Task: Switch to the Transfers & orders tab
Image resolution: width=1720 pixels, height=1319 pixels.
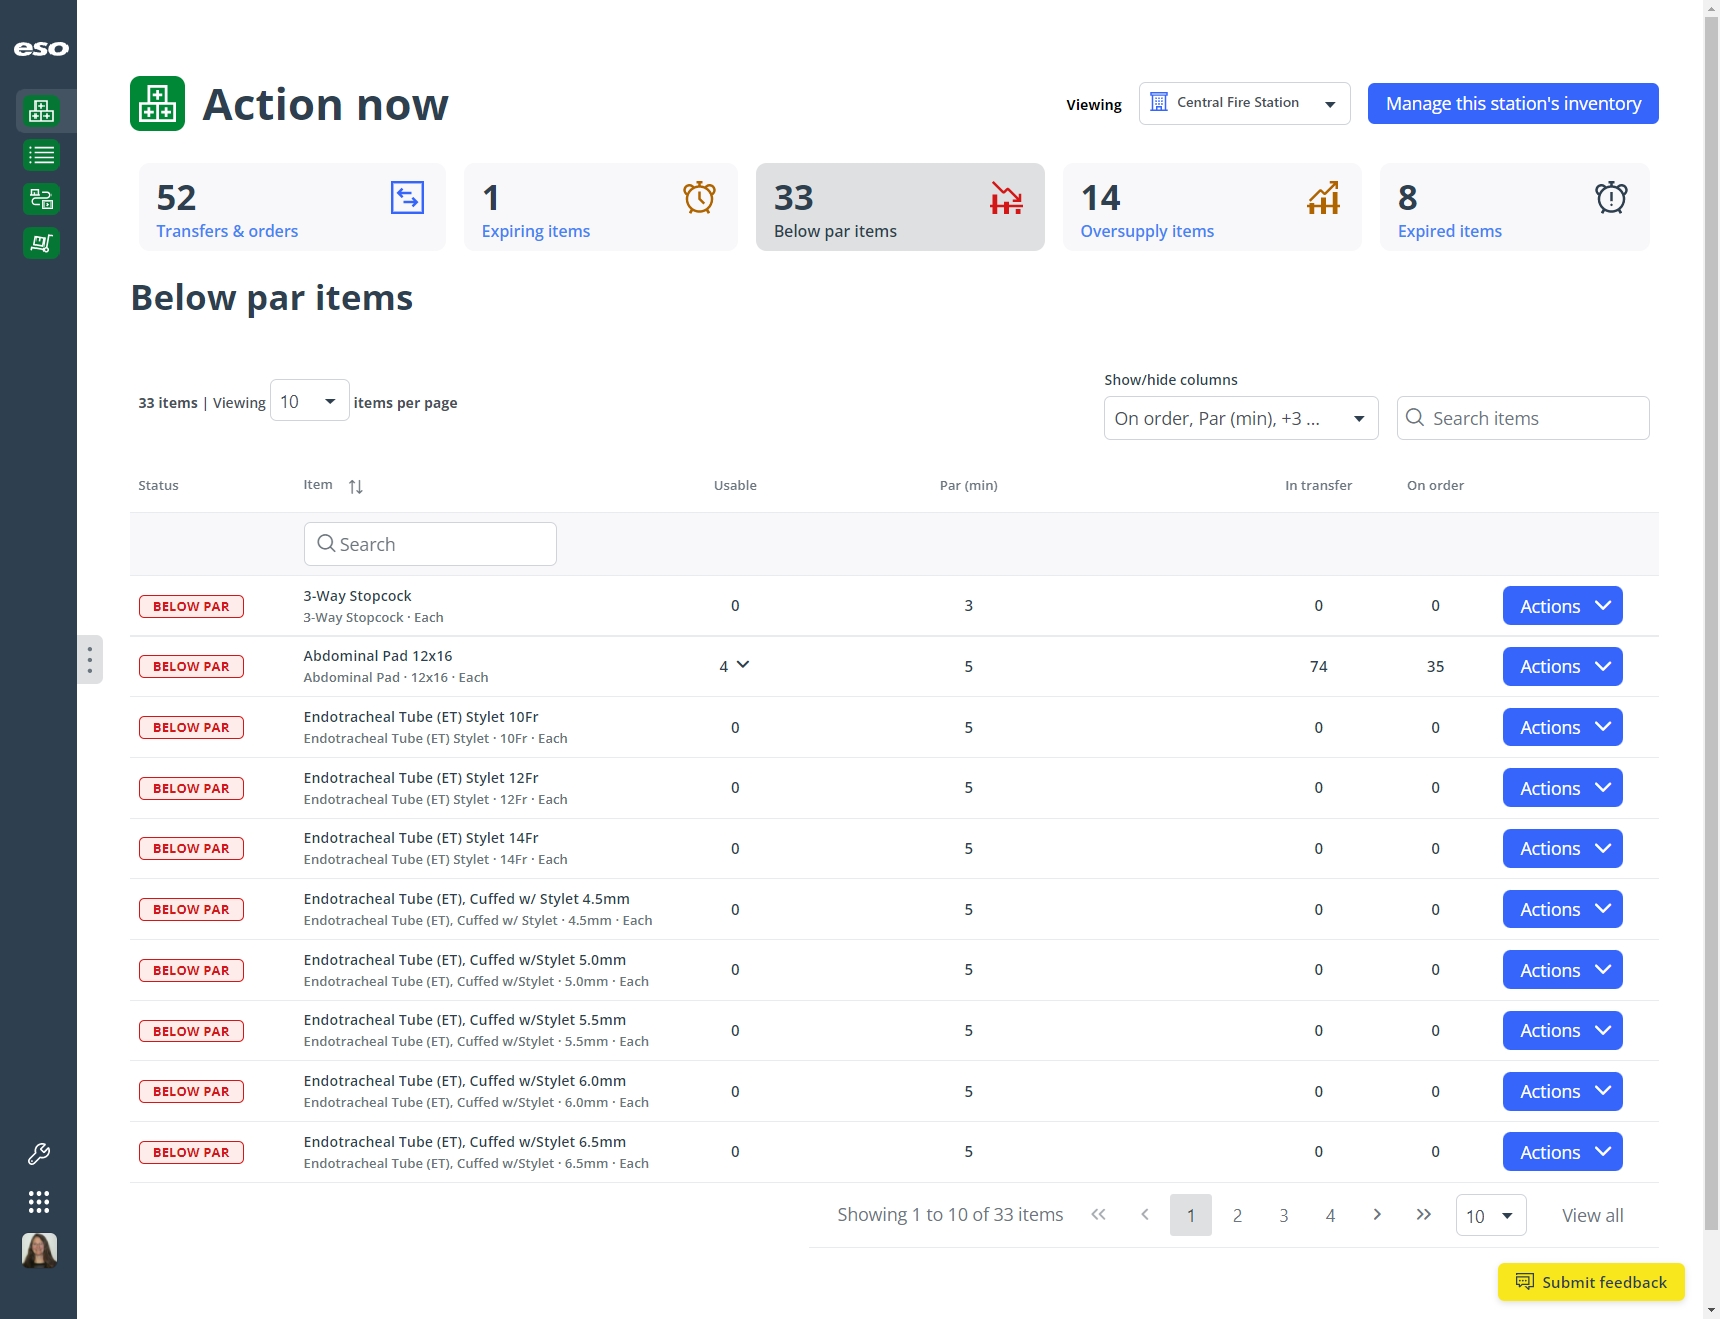Action: tap(292, 207)
